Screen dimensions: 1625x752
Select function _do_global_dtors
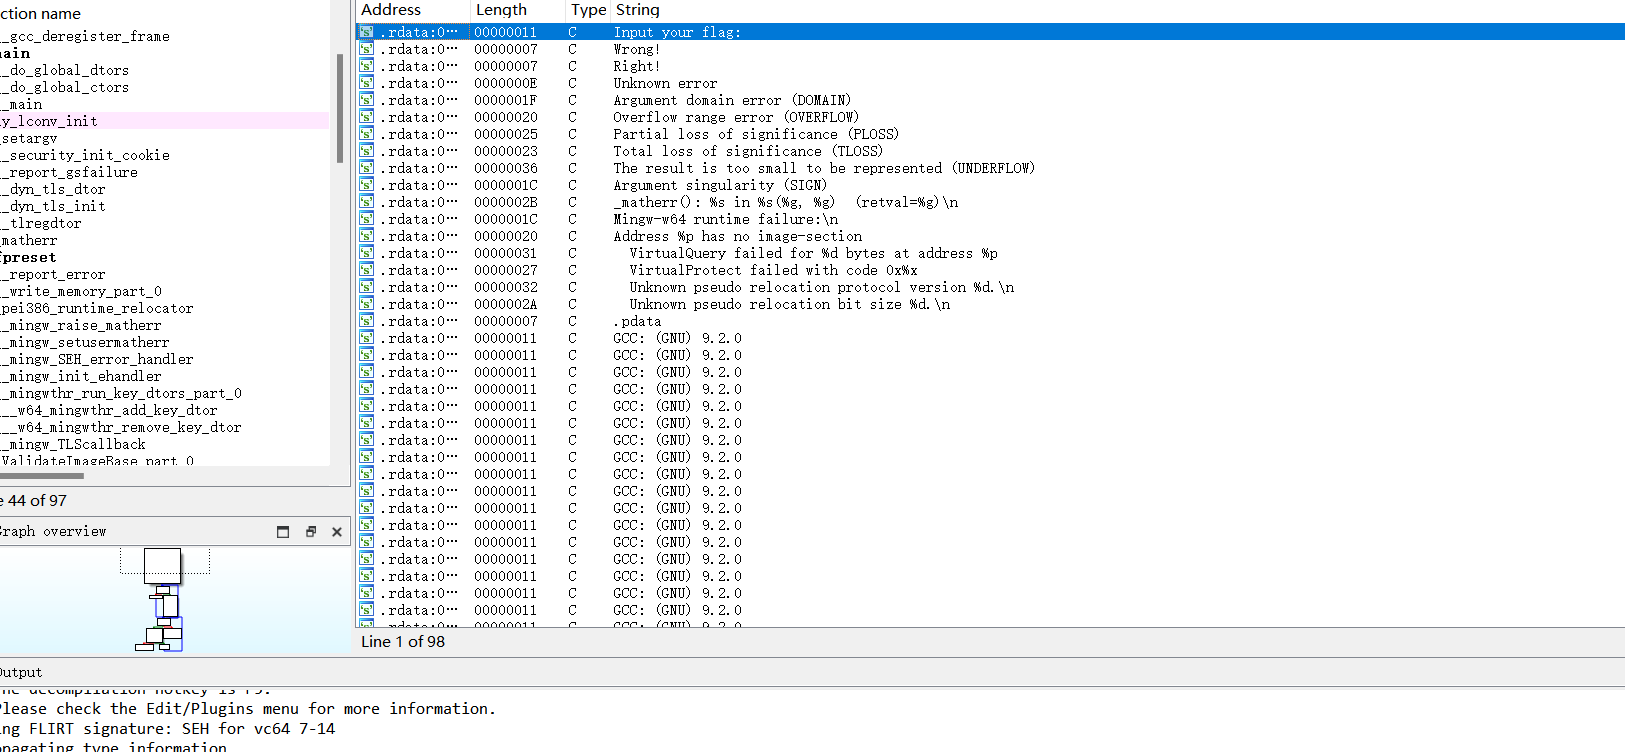tap(65, 70)
